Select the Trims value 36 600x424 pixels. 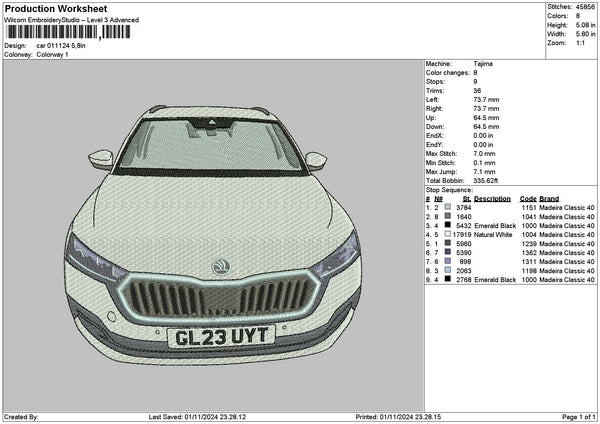pyautogui.click(x=477, y=91)
